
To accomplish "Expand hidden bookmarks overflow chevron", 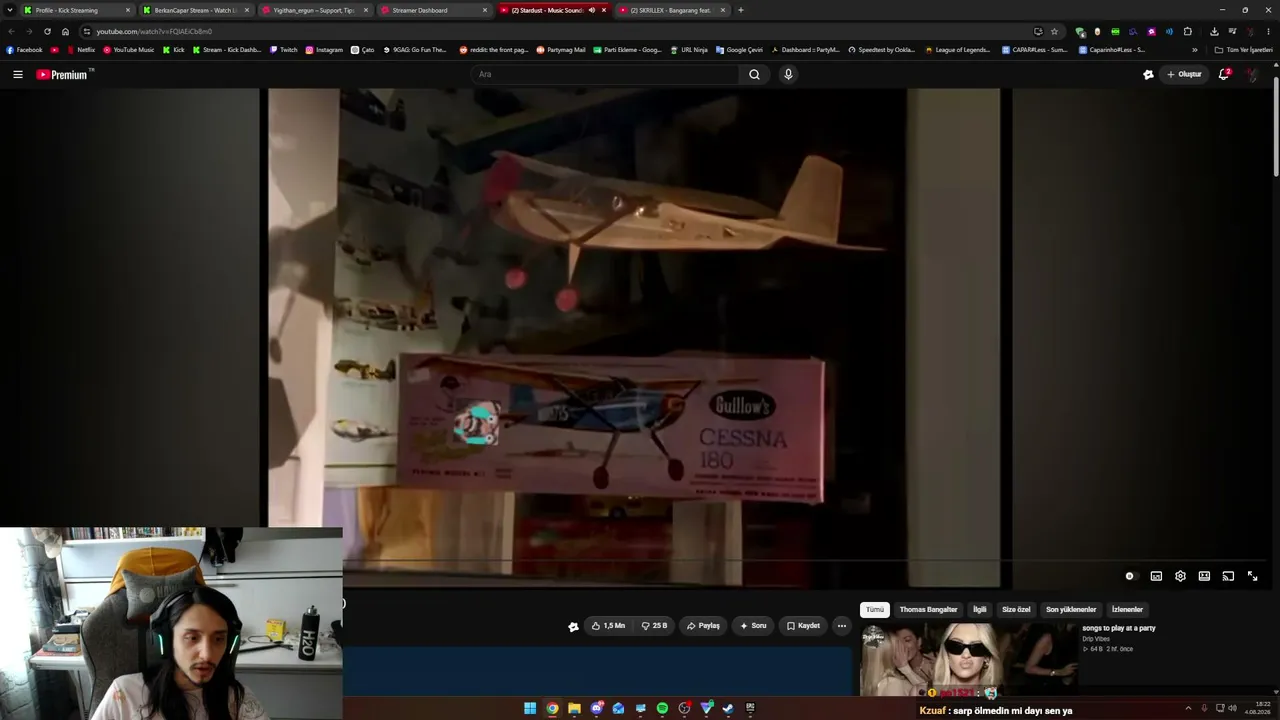I will [1194, 49].
